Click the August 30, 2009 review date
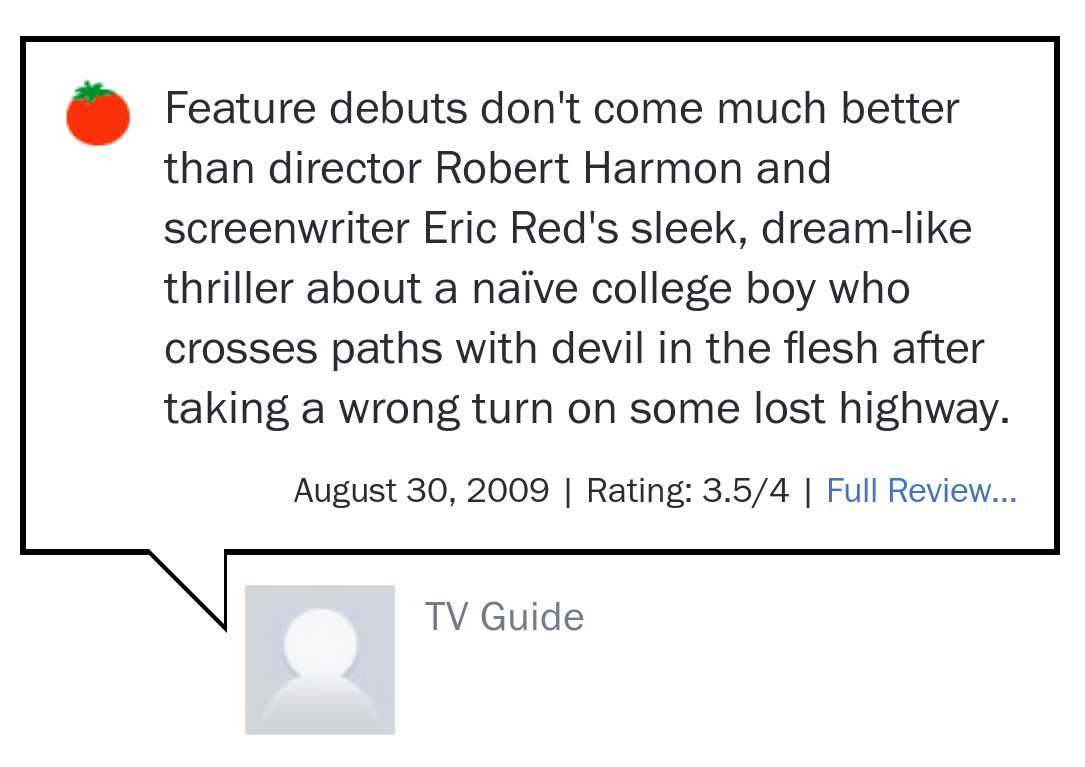 [421, 491]
